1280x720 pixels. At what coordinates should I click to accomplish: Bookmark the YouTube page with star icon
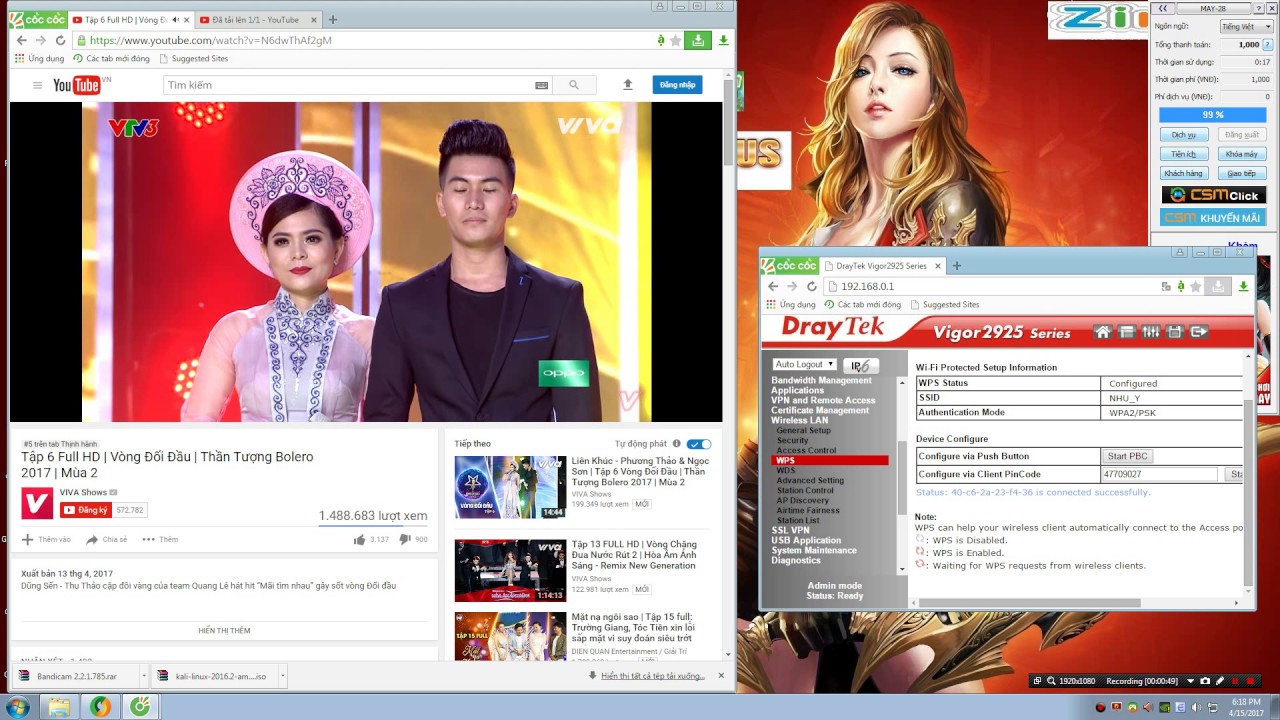pyautogui.click(x=675, y=40)
